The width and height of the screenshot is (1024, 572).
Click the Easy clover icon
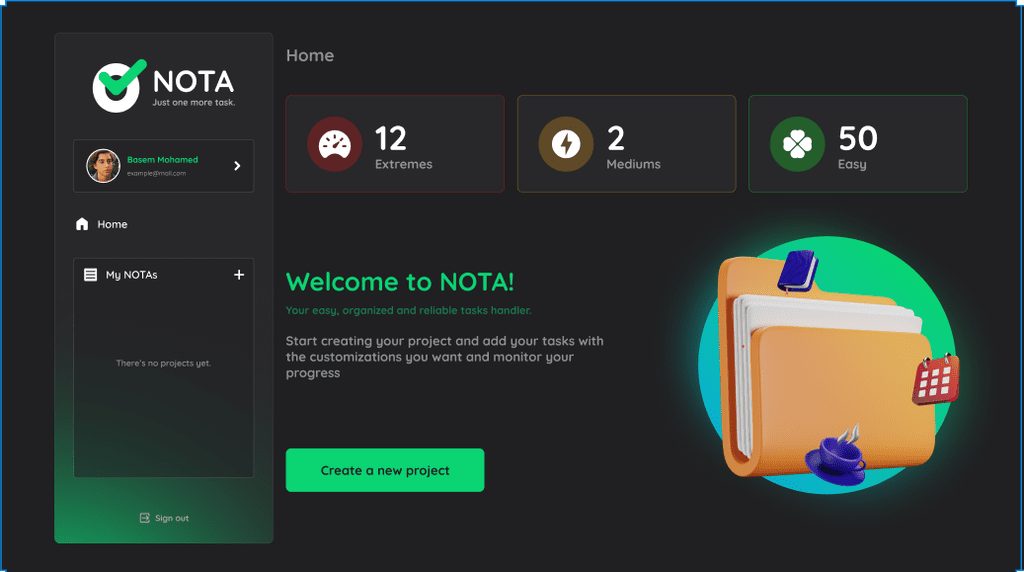click(797, 144)
